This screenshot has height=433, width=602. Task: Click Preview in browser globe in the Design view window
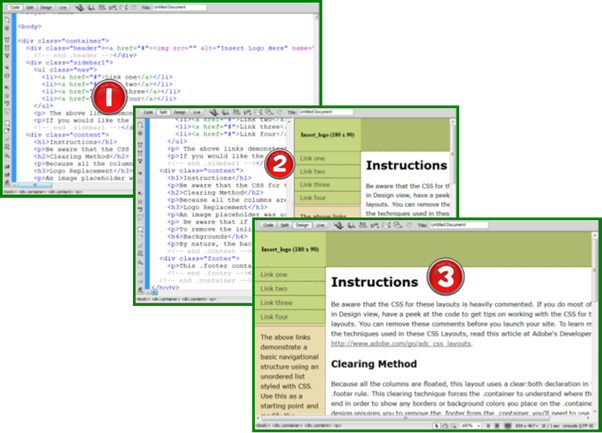(351, 225)
